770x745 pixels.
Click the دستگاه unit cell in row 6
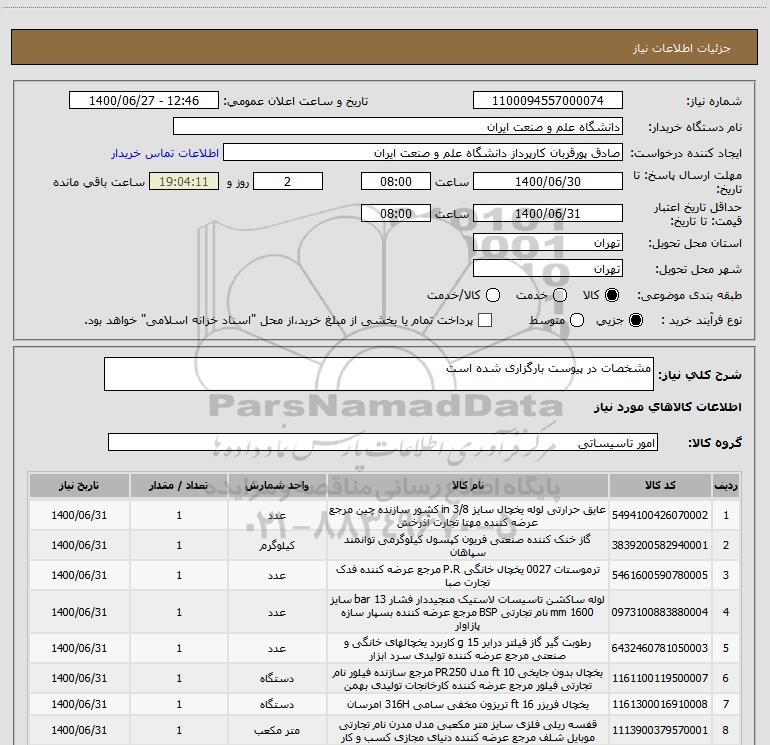pyautogui.click(x=277, y=679)
